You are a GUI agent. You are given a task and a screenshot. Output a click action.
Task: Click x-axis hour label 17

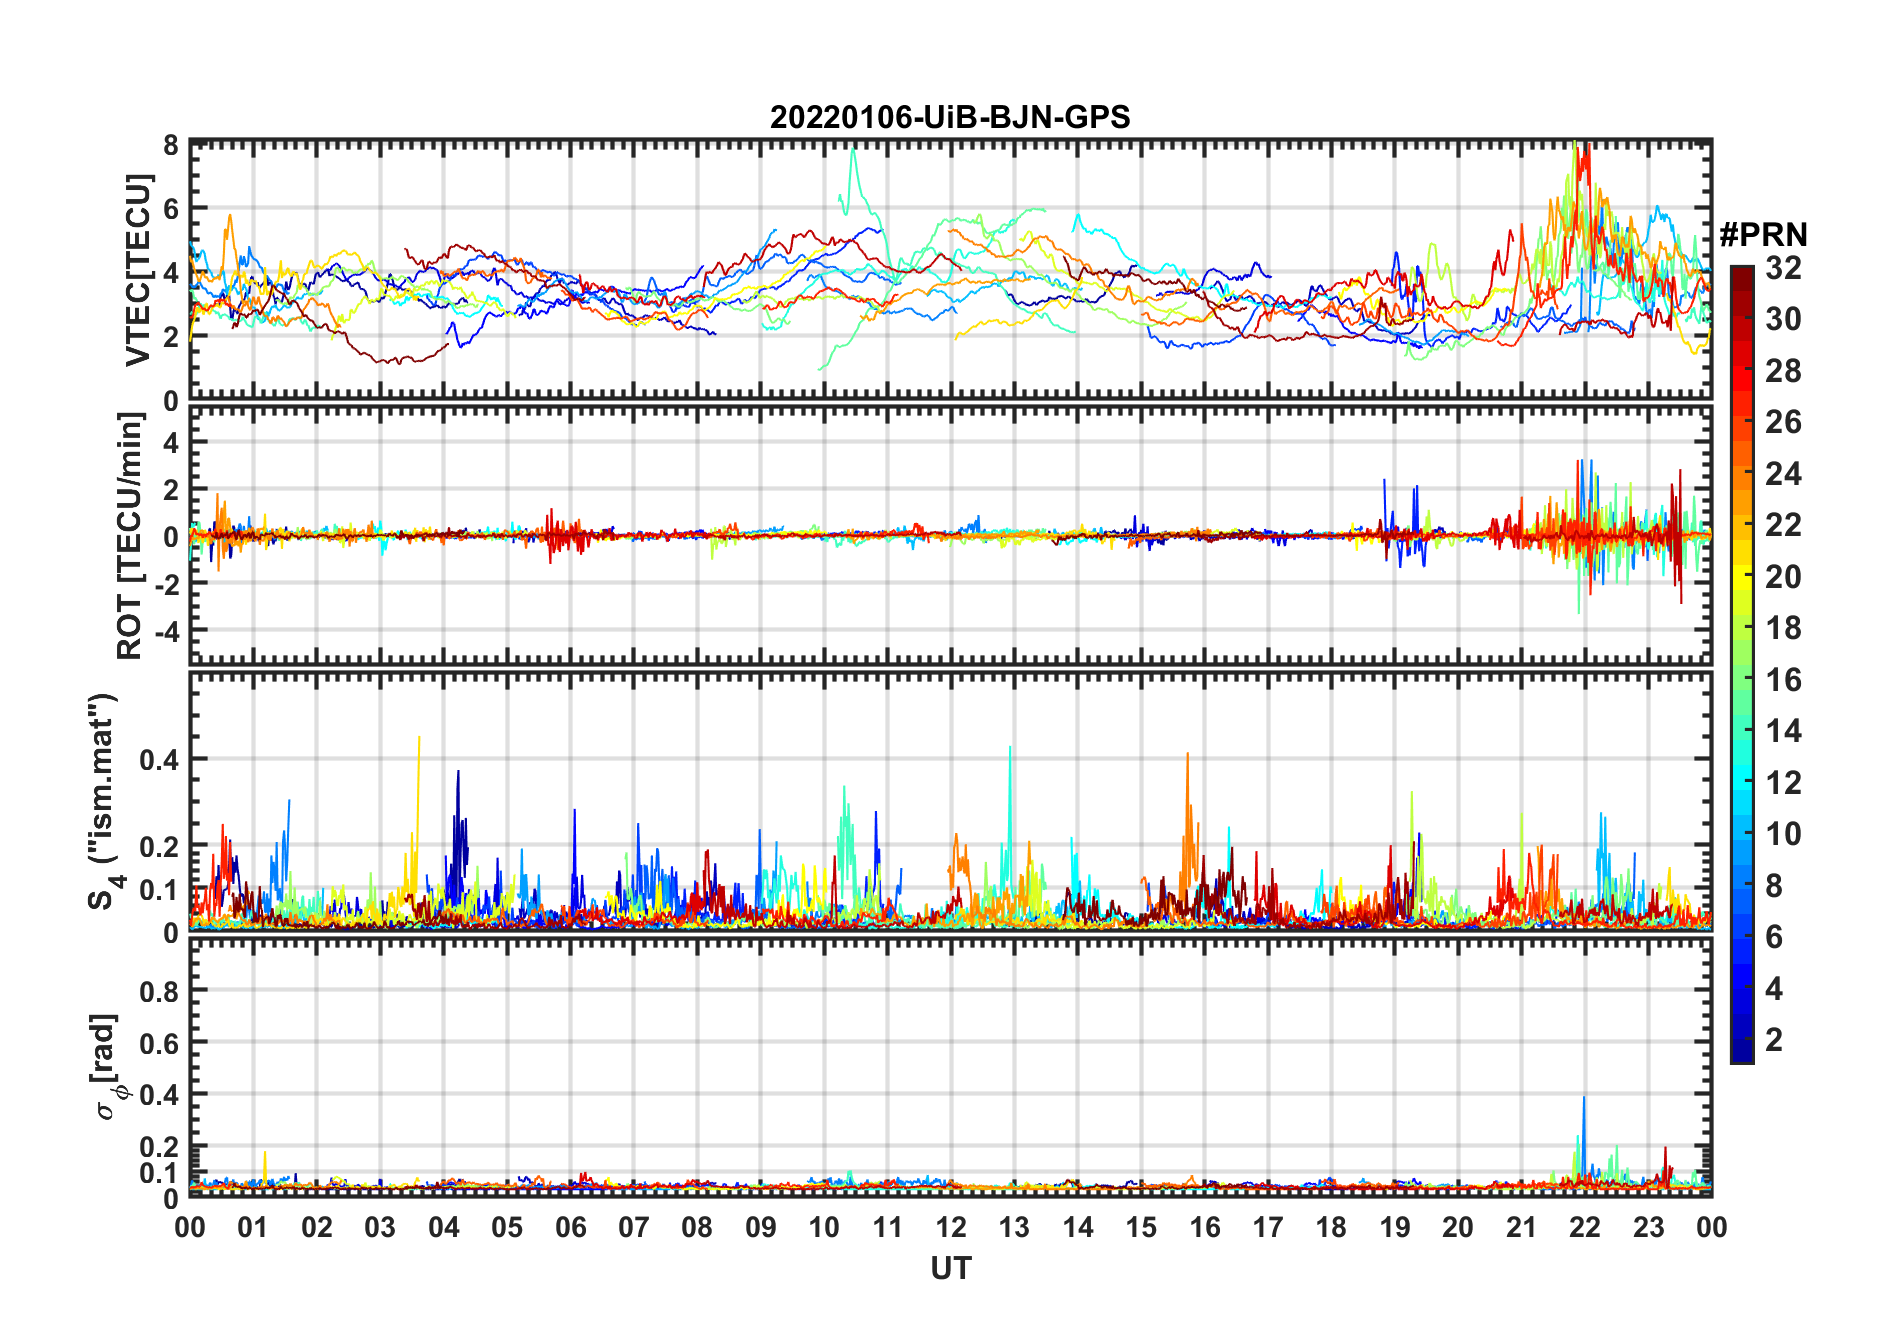[x=1268, y=1227]
